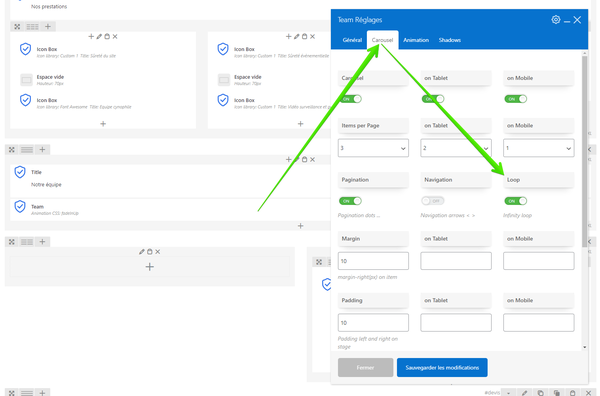Viewport: 600px width, 396px height.
Task: Click Sauvegarder les modifications button
Action: tap(442, 368)
